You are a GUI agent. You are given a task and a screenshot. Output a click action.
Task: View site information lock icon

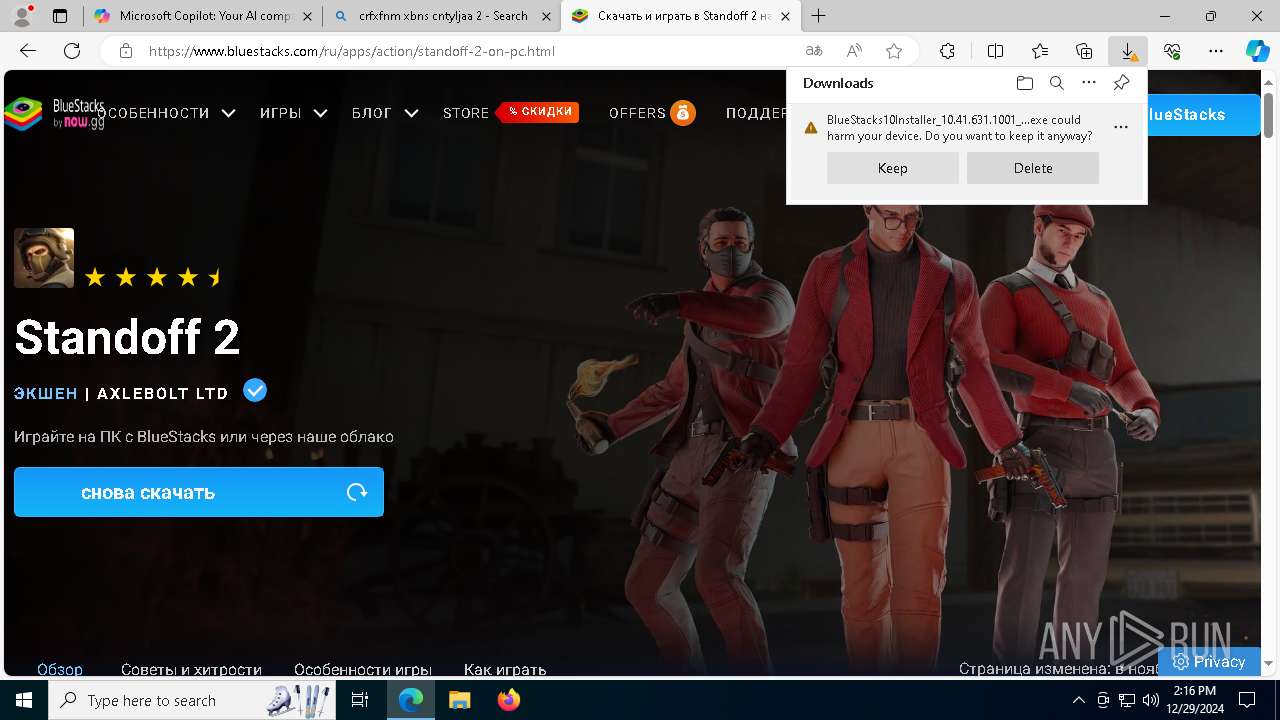click(x=126, y=51)
